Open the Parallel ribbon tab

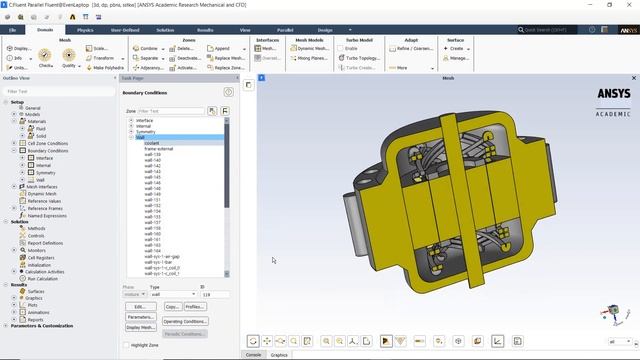click(285, 30)
